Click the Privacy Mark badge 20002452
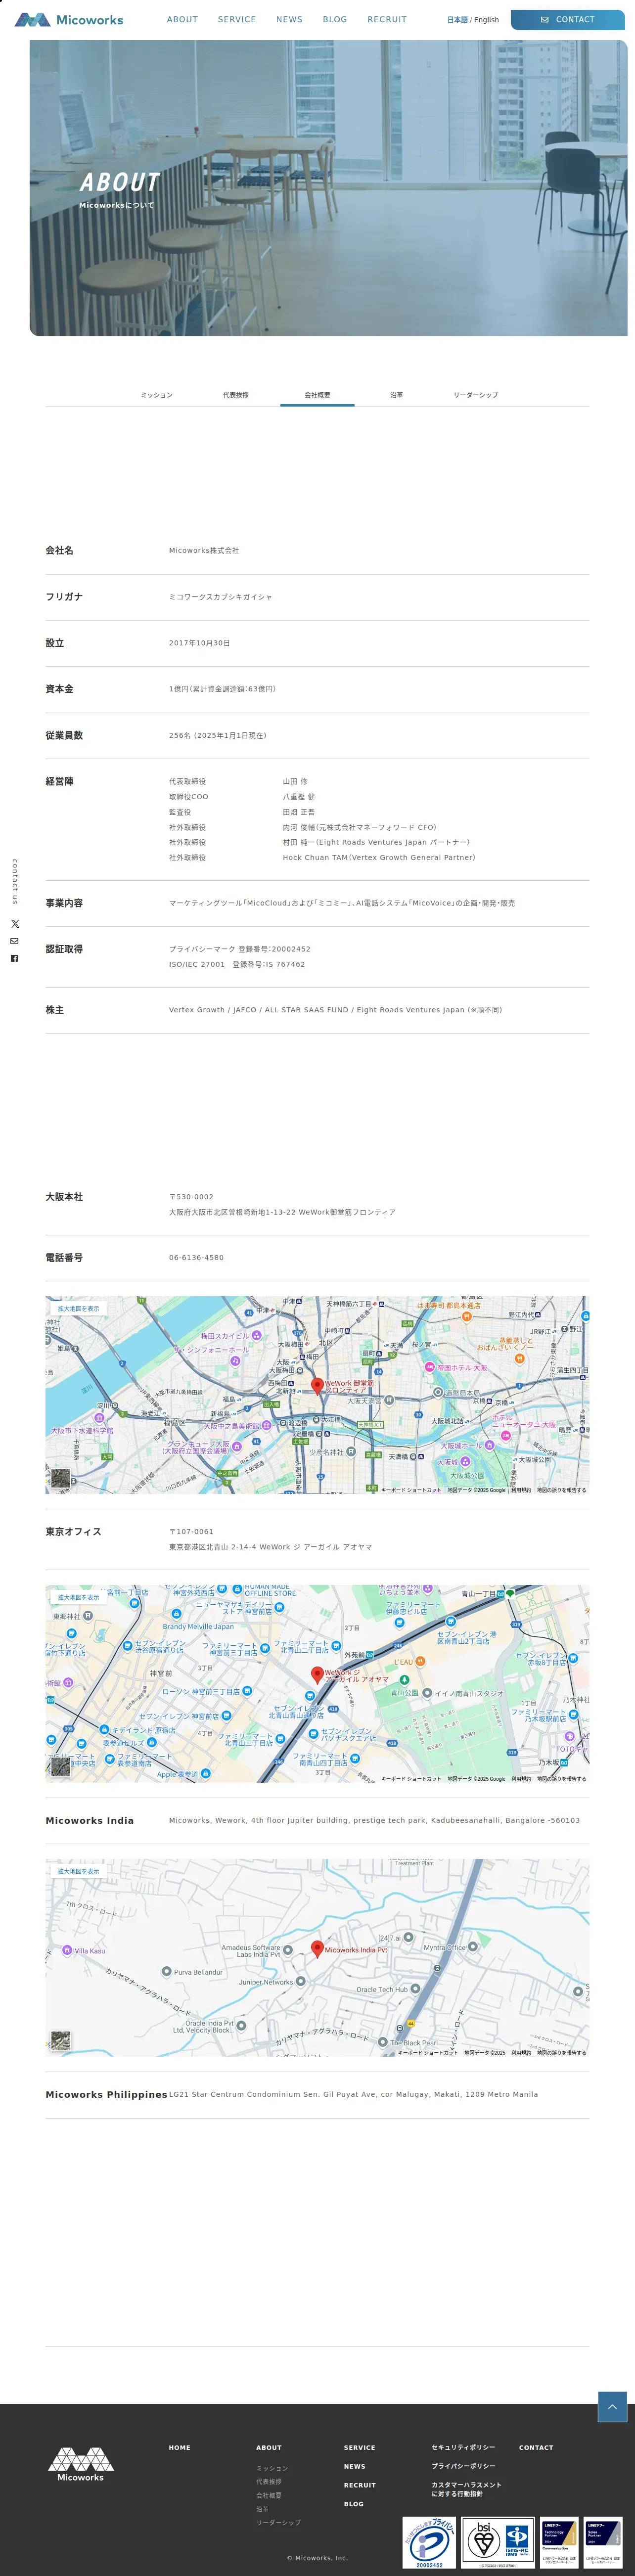The width and height of the screenshot is (635, 2576). [x=429, y=2542]
